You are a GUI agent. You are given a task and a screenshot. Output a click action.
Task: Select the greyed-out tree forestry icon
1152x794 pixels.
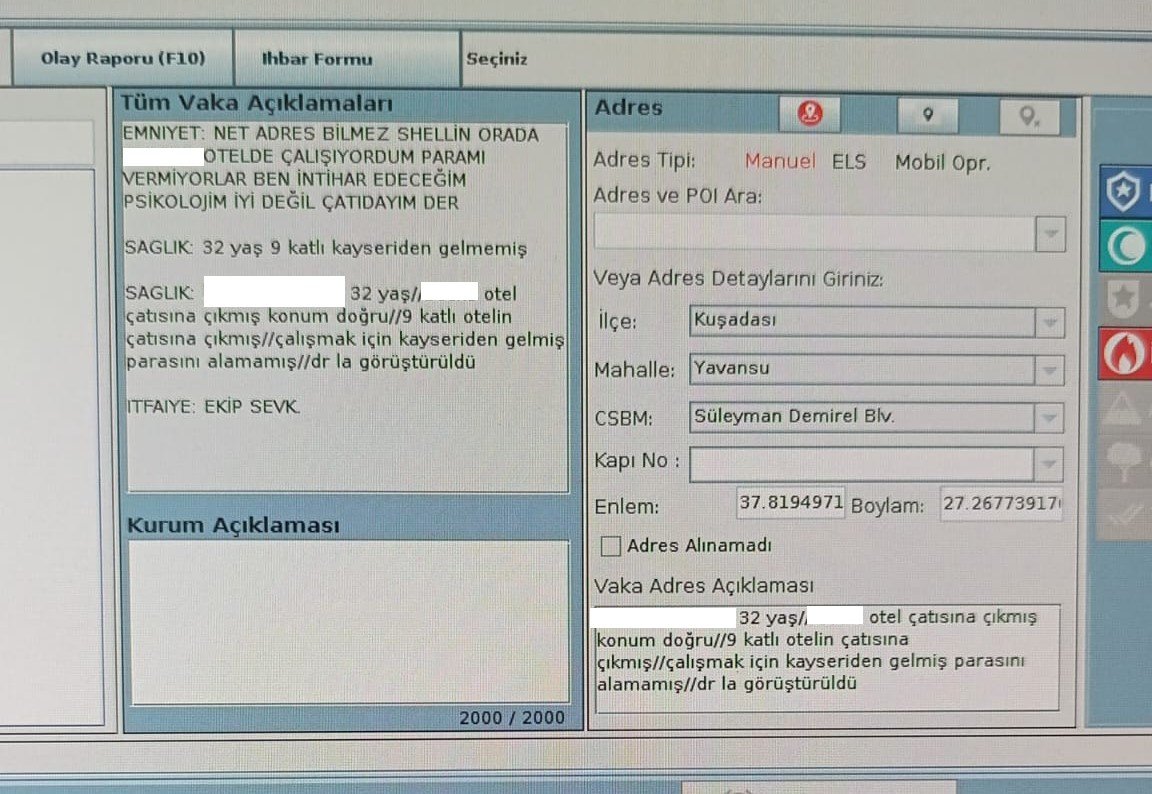point(1125,461)
